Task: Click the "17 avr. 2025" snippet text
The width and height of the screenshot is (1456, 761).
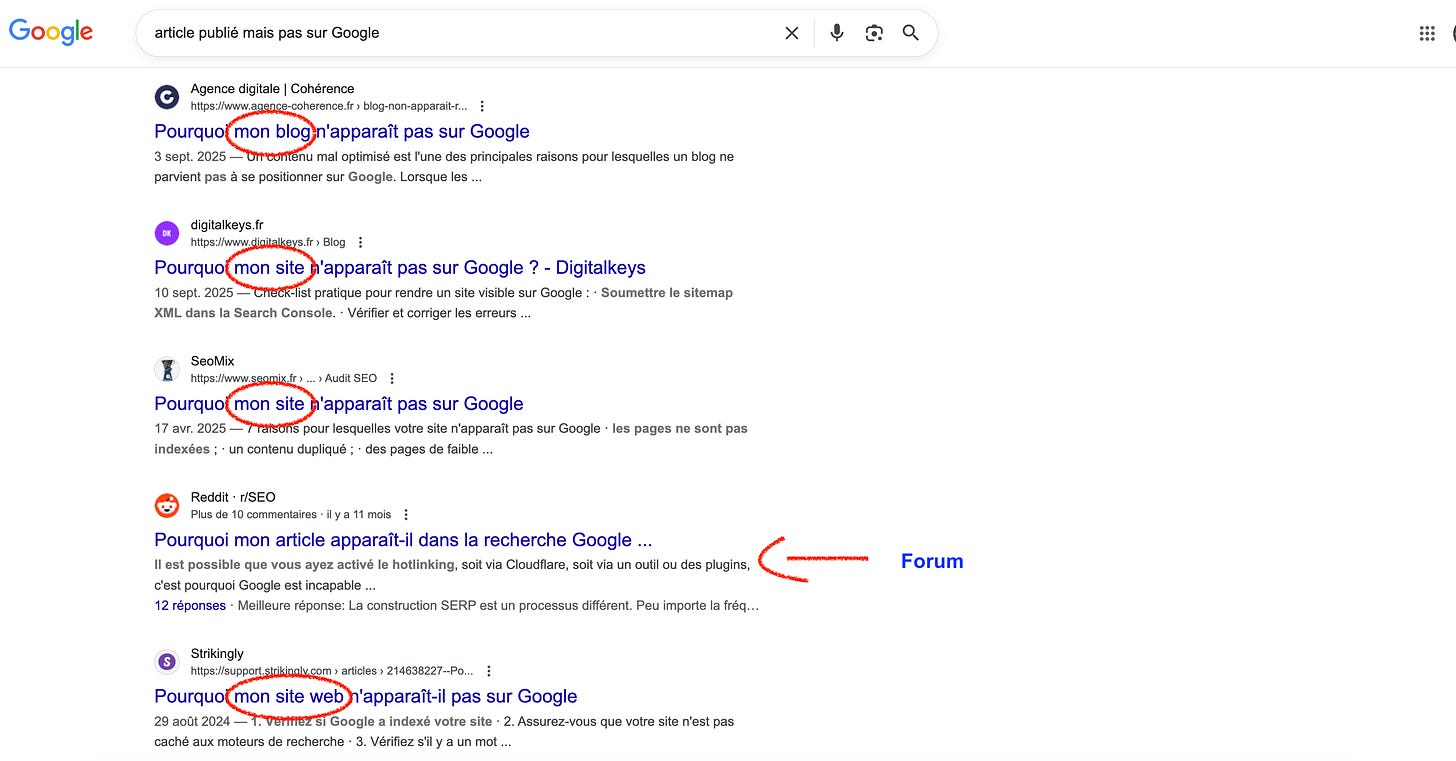Action: (191, 428)
